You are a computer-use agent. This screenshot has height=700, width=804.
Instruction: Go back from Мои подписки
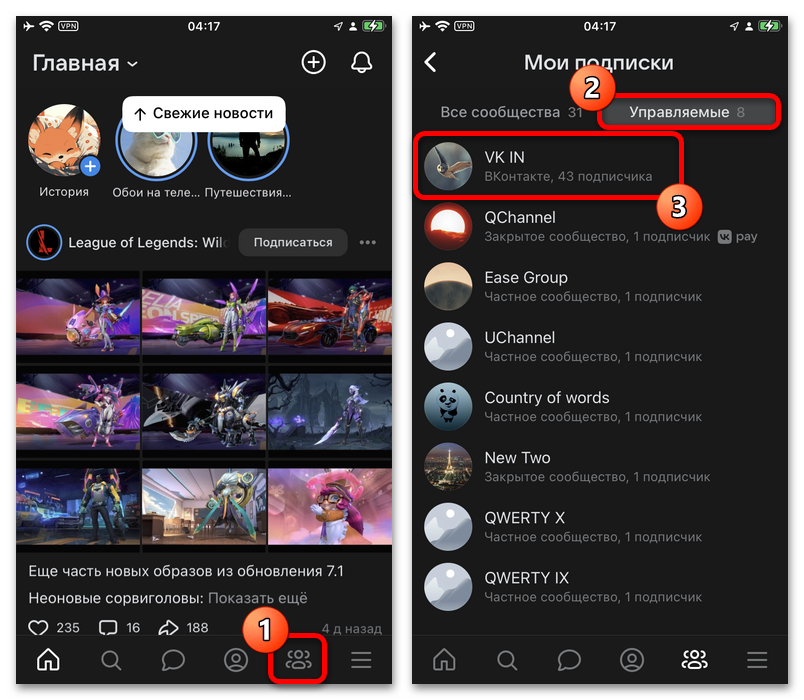click(x=431, y=63)
